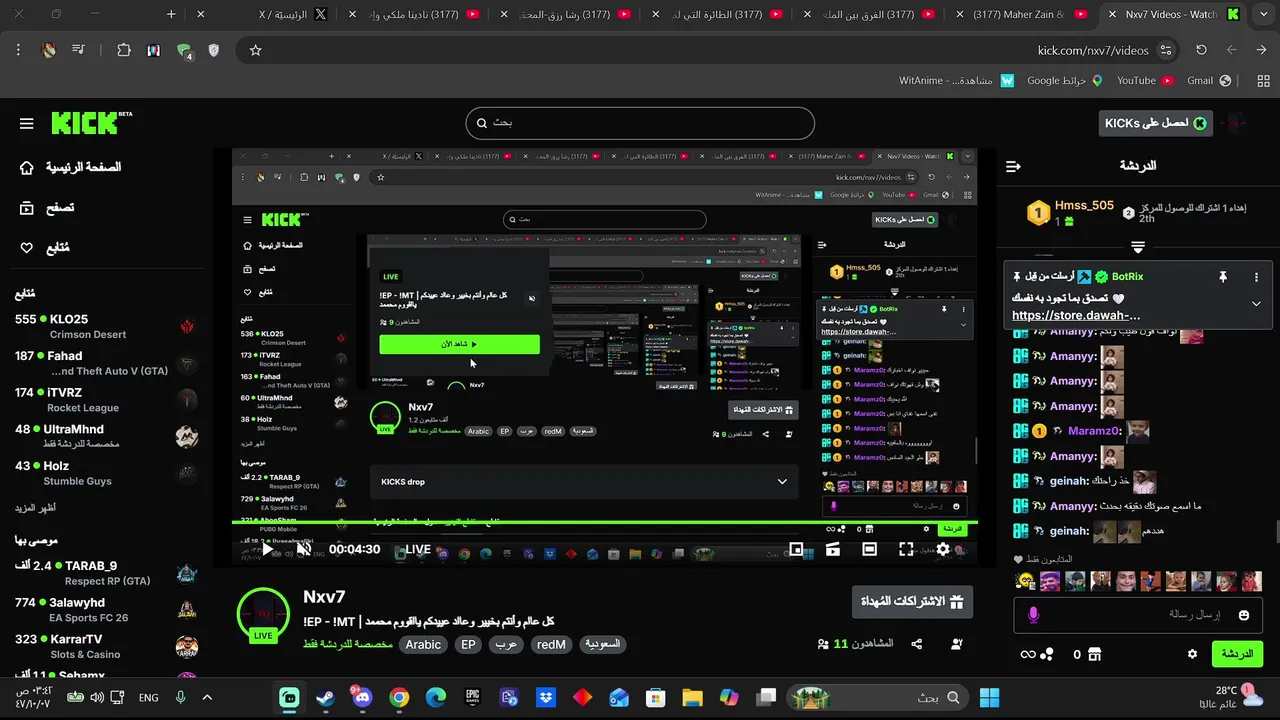Open video player settings gear
This screenshot has width=1280, height=720.
point(943,549)
